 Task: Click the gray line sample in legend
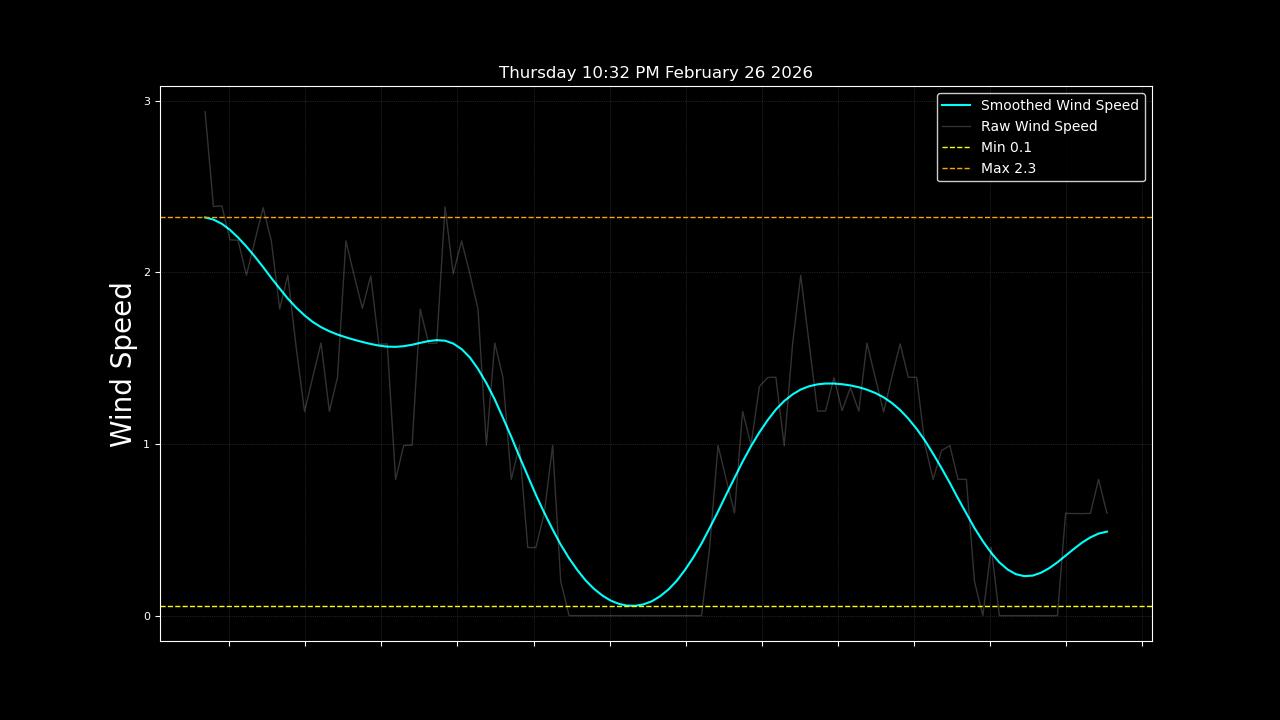point(956,126)
